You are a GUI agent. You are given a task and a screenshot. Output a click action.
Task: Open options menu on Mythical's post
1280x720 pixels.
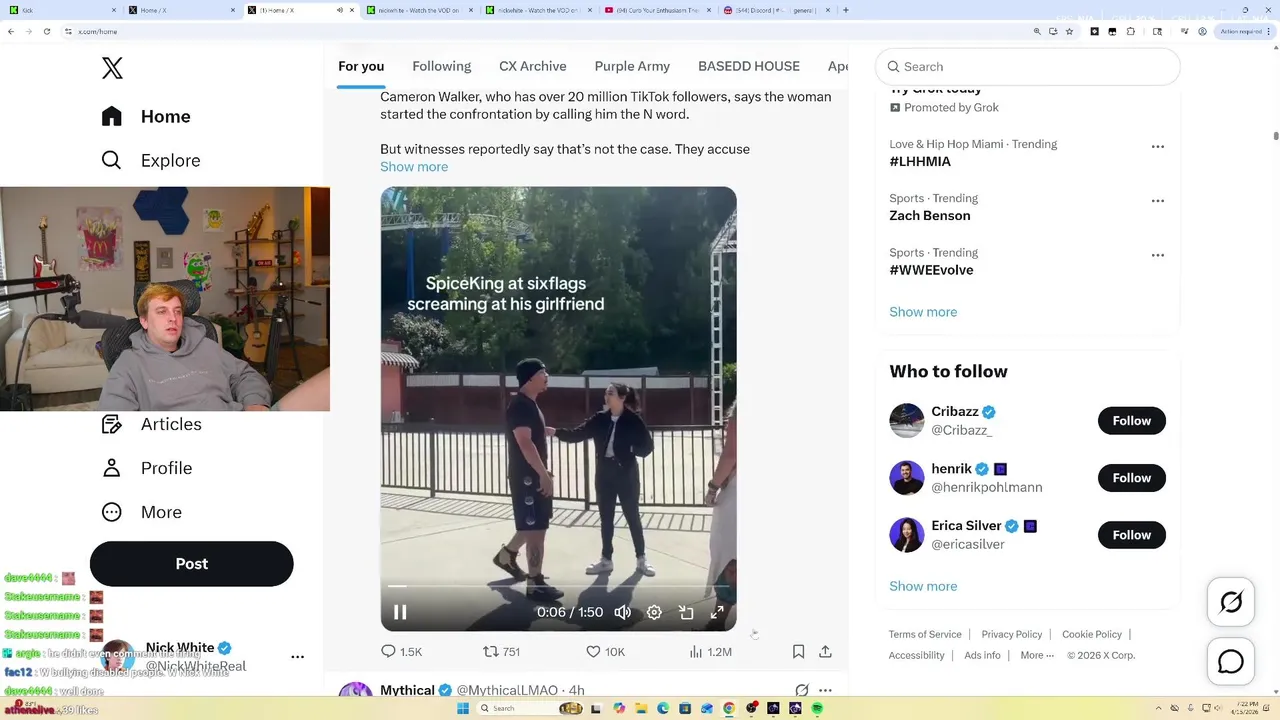[x=825, y=690]
